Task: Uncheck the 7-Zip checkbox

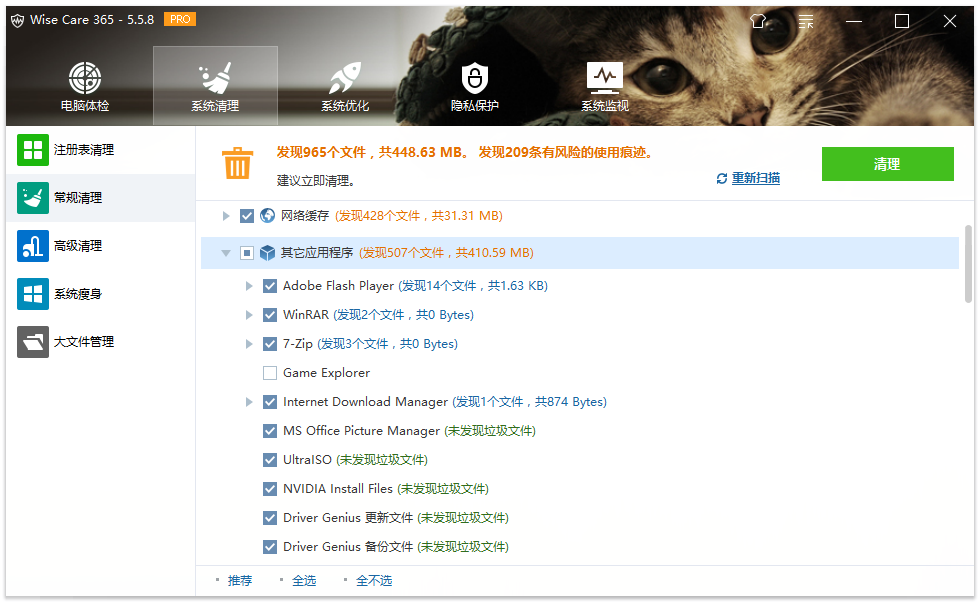Action: [x=270, y=344]
